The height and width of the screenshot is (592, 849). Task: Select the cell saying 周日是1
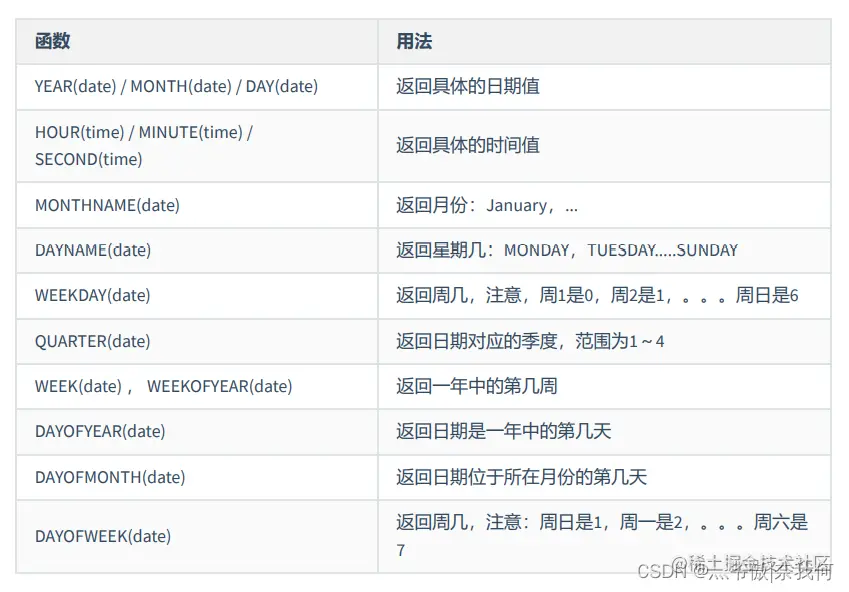coord(604,536)
